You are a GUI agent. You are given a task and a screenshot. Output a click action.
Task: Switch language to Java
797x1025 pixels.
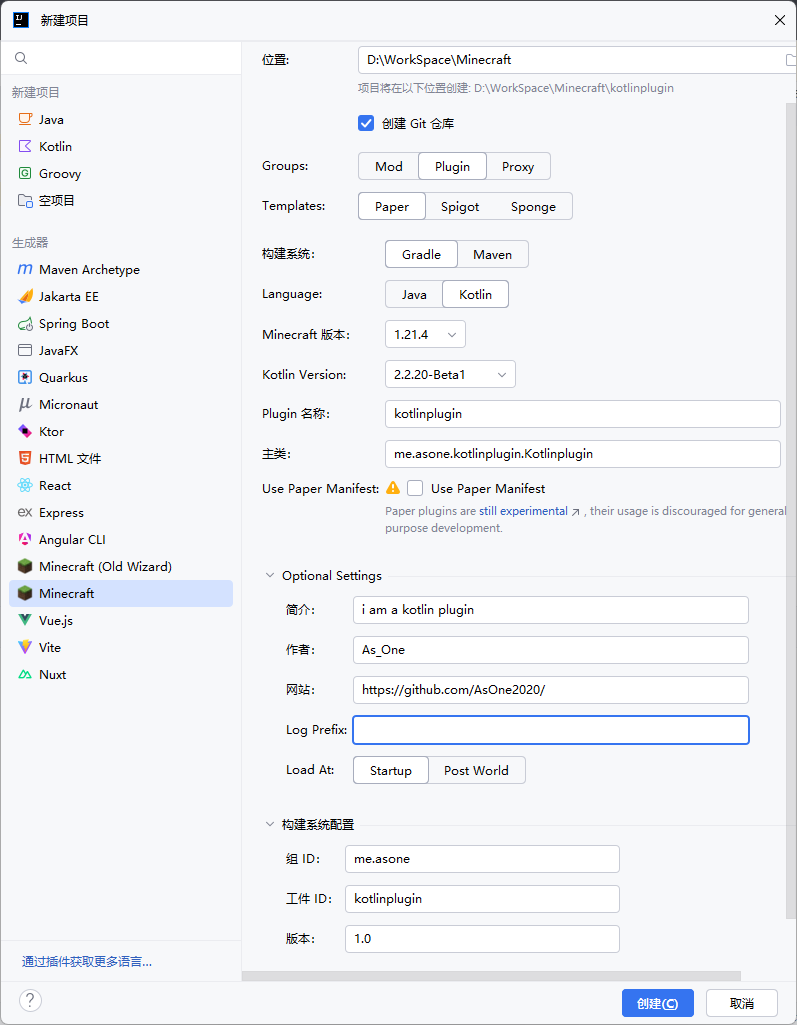tap(414, 294)
